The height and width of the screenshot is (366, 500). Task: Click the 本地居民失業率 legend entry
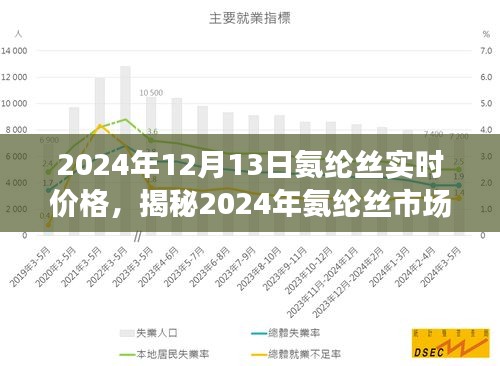point(164,354)
